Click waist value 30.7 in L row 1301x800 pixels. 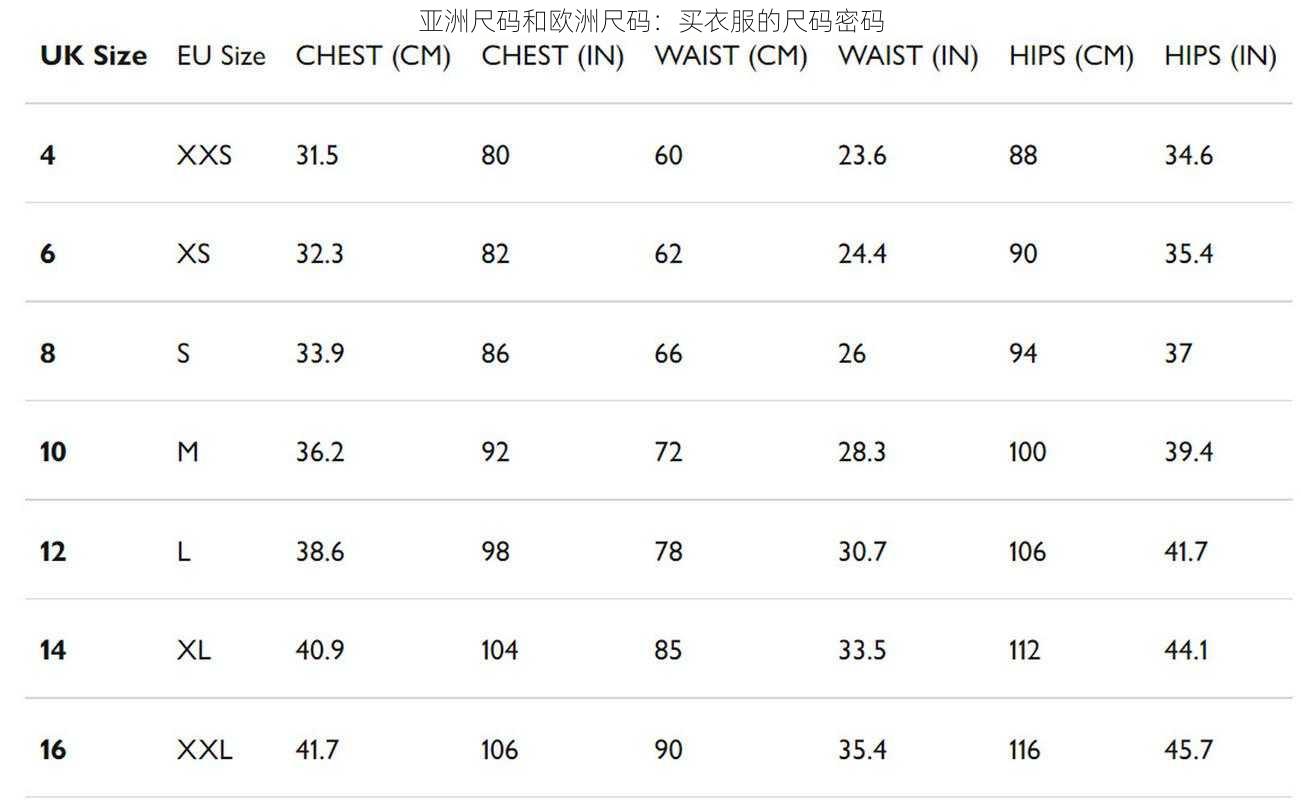[862, 551]
